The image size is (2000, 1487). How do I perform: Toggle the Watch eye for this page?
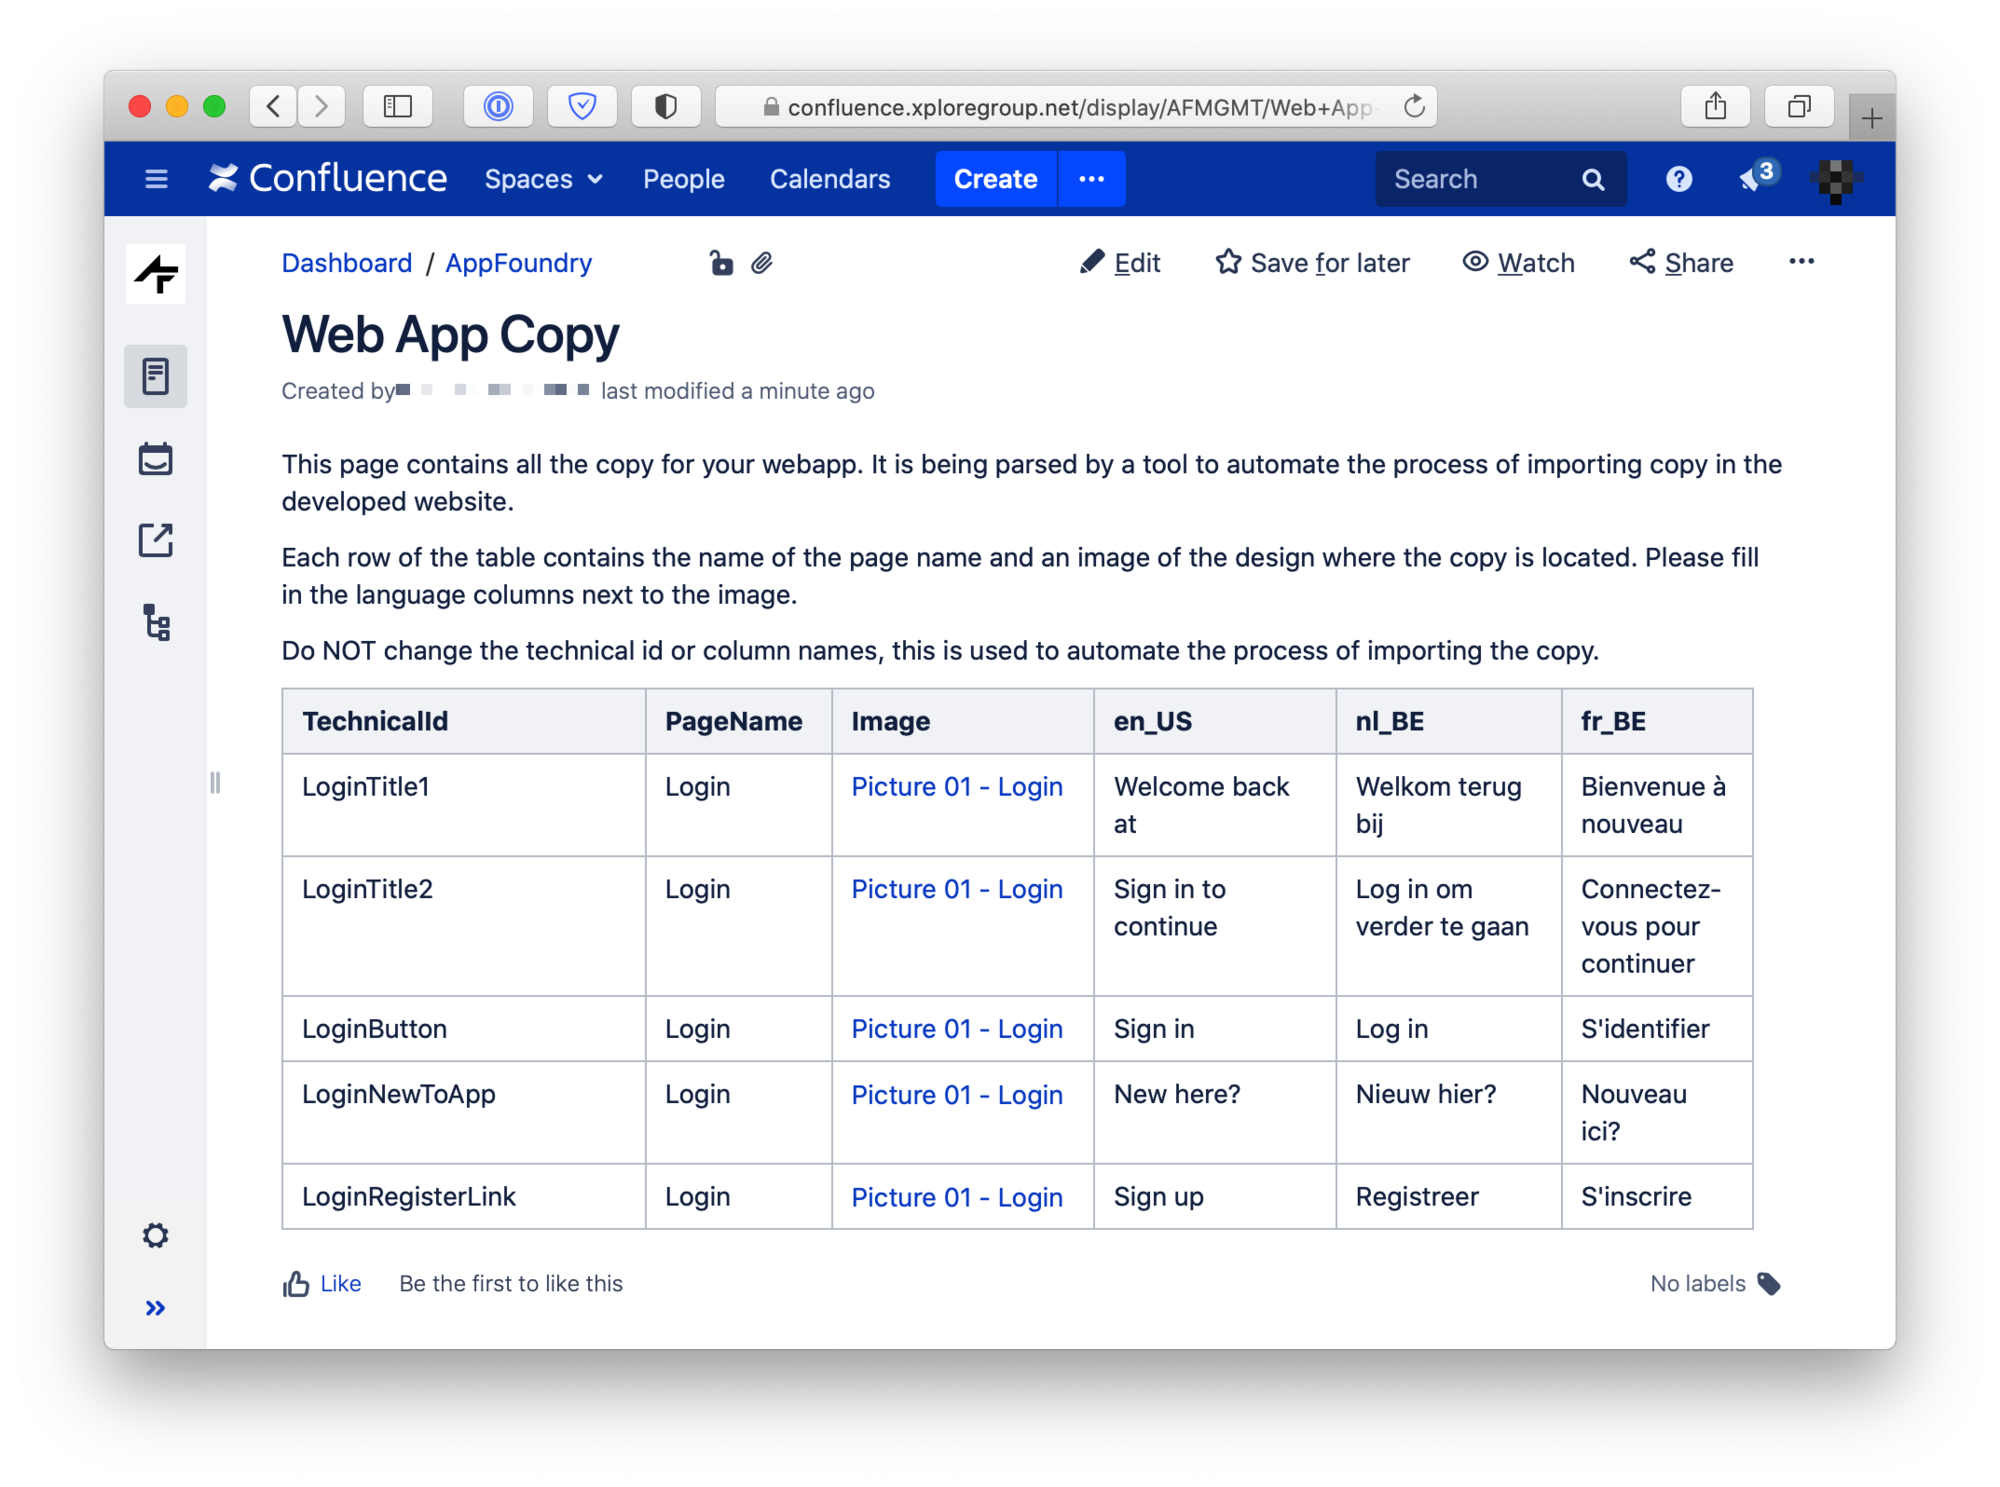pyautogui.click(x=1518, y=263)
